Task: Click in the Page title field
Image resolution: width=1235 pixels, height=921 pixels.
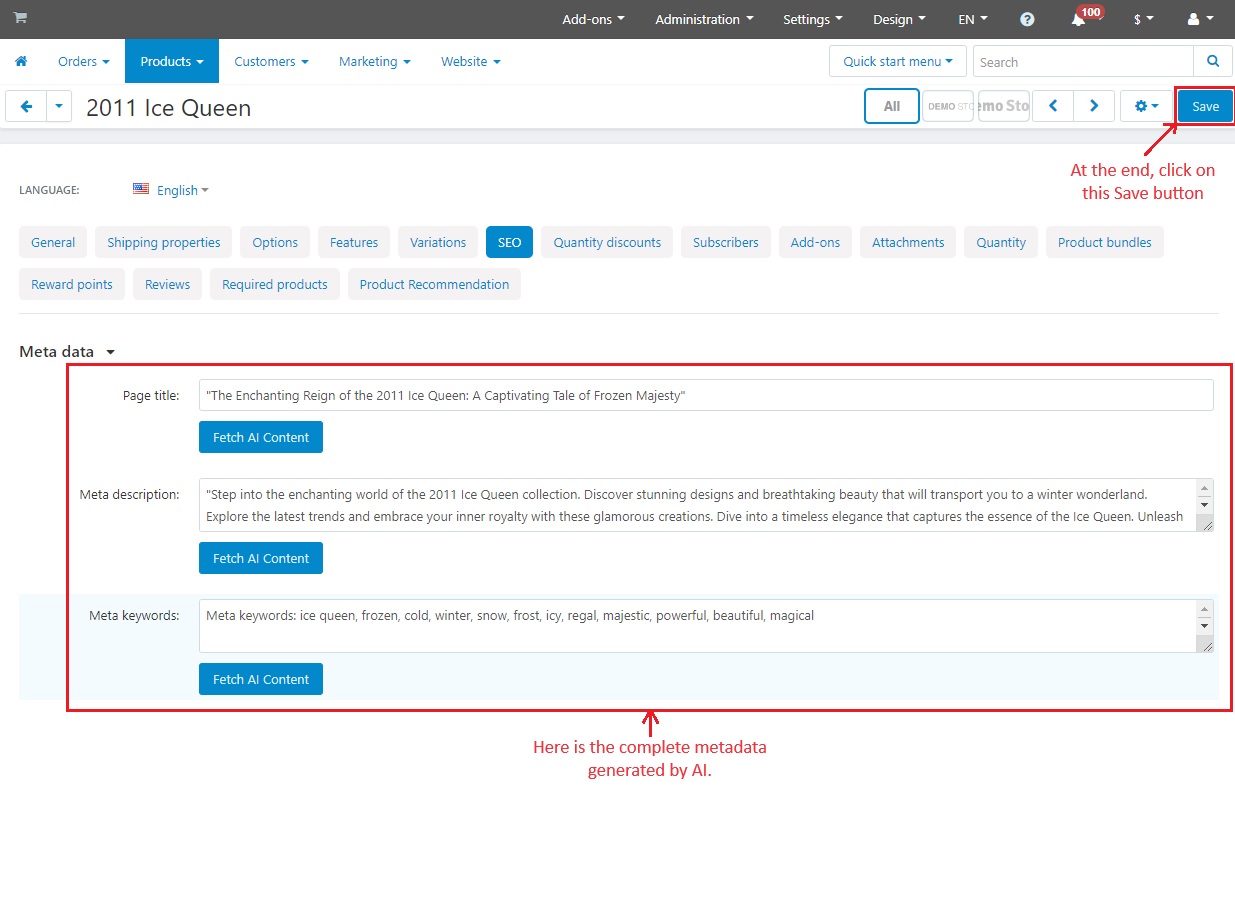Action: tap(706, 395)
